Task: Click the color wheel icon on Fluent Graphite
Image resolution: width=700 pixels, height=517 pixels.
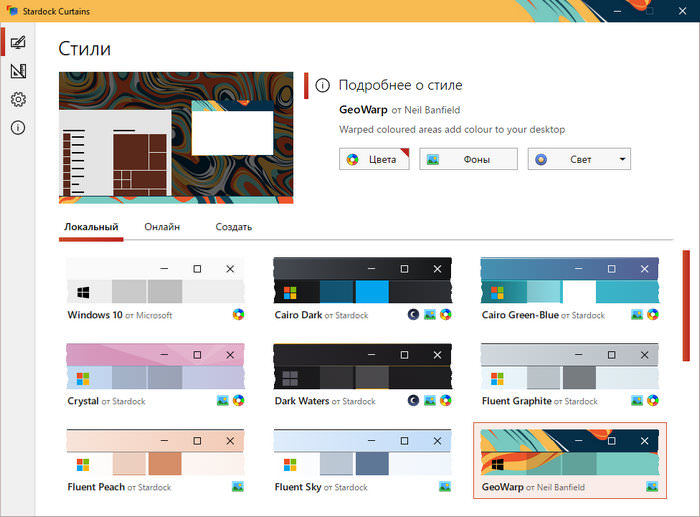Action: (653, 400)
